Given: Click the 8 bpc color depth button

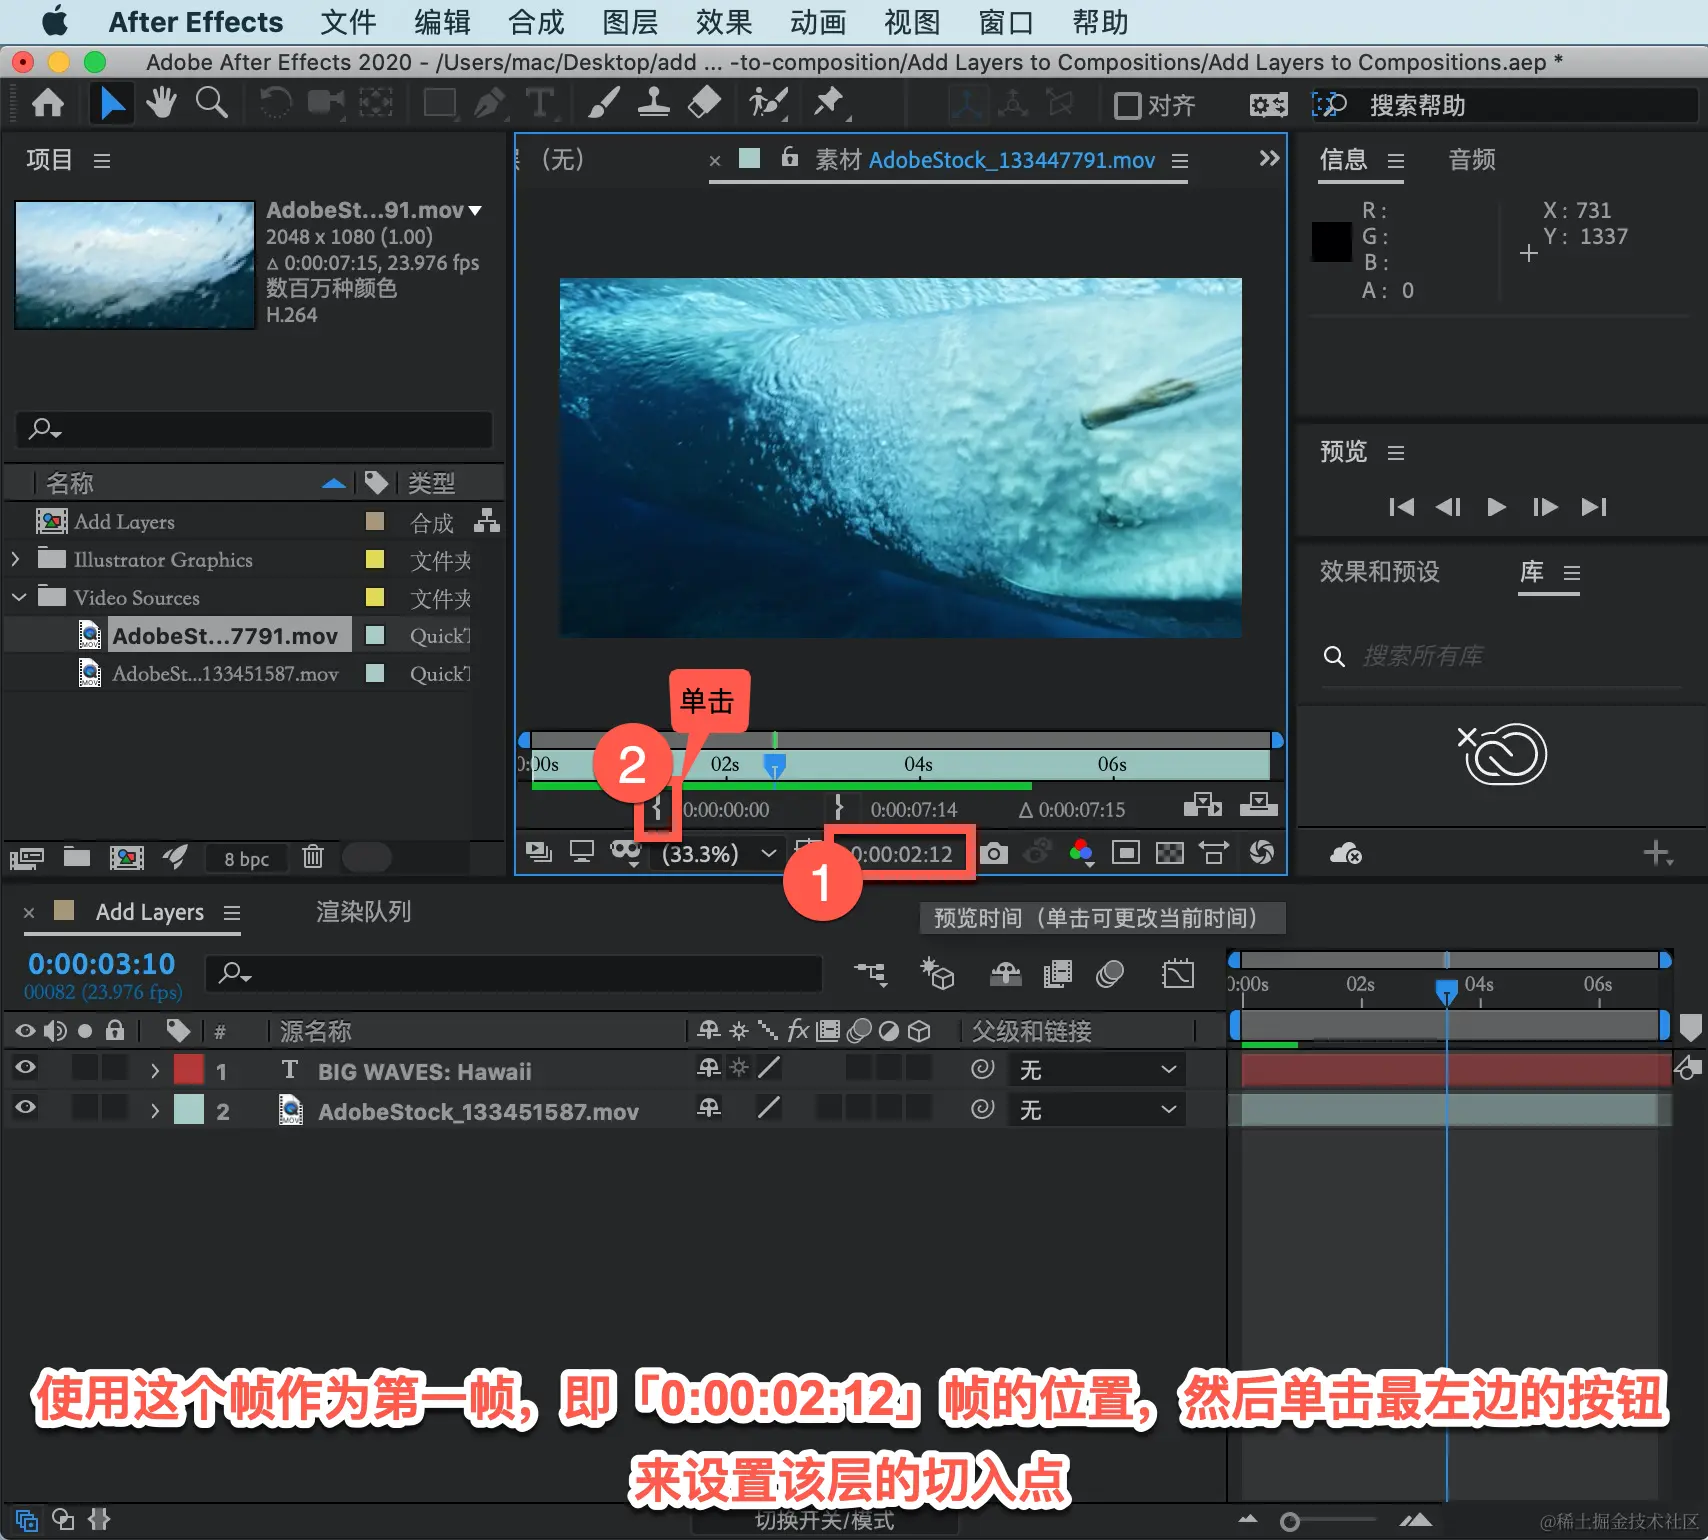Looking at the screenshot, I should [246, 858].
